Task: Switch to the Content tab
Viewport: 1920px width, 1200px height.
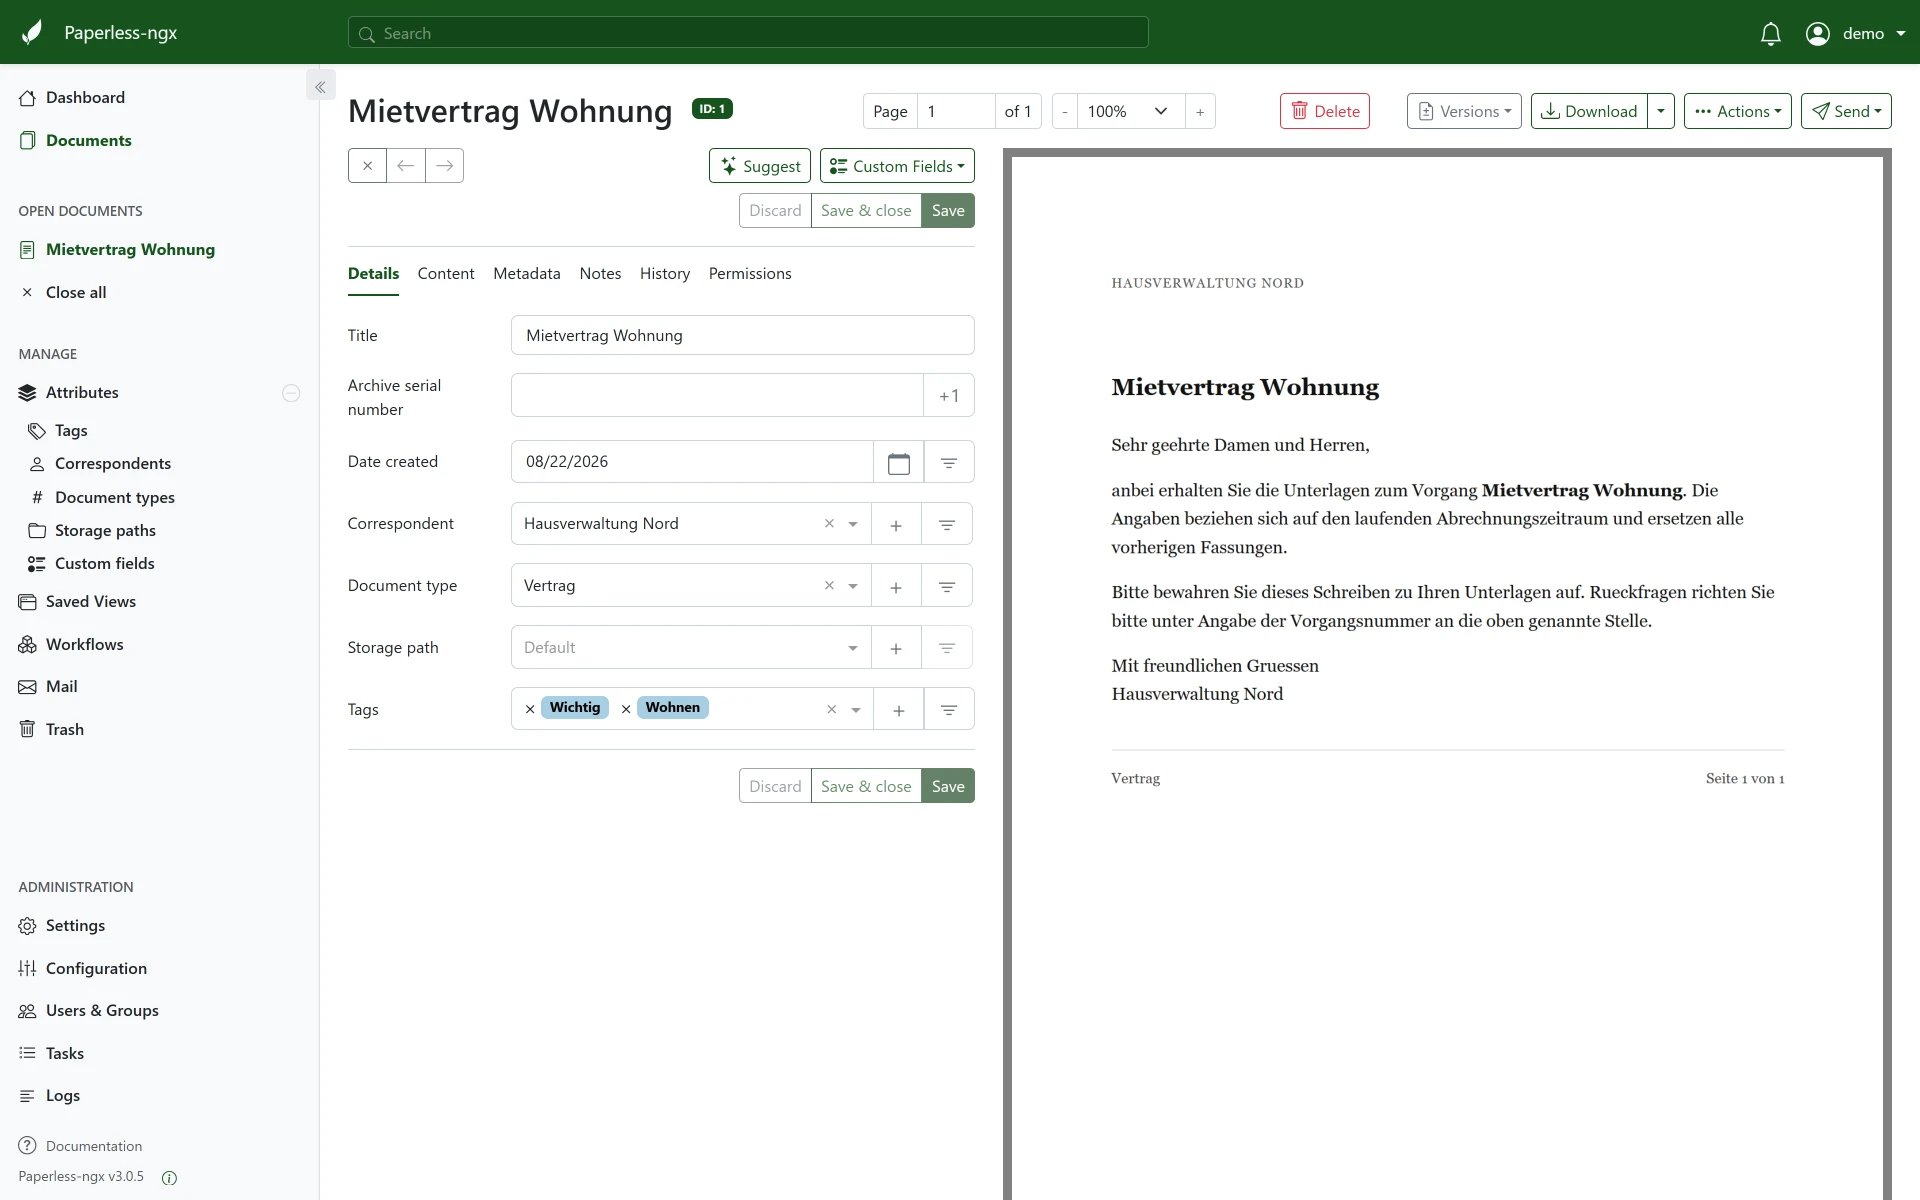Action: pyautogui.click(x=446, y=274)
